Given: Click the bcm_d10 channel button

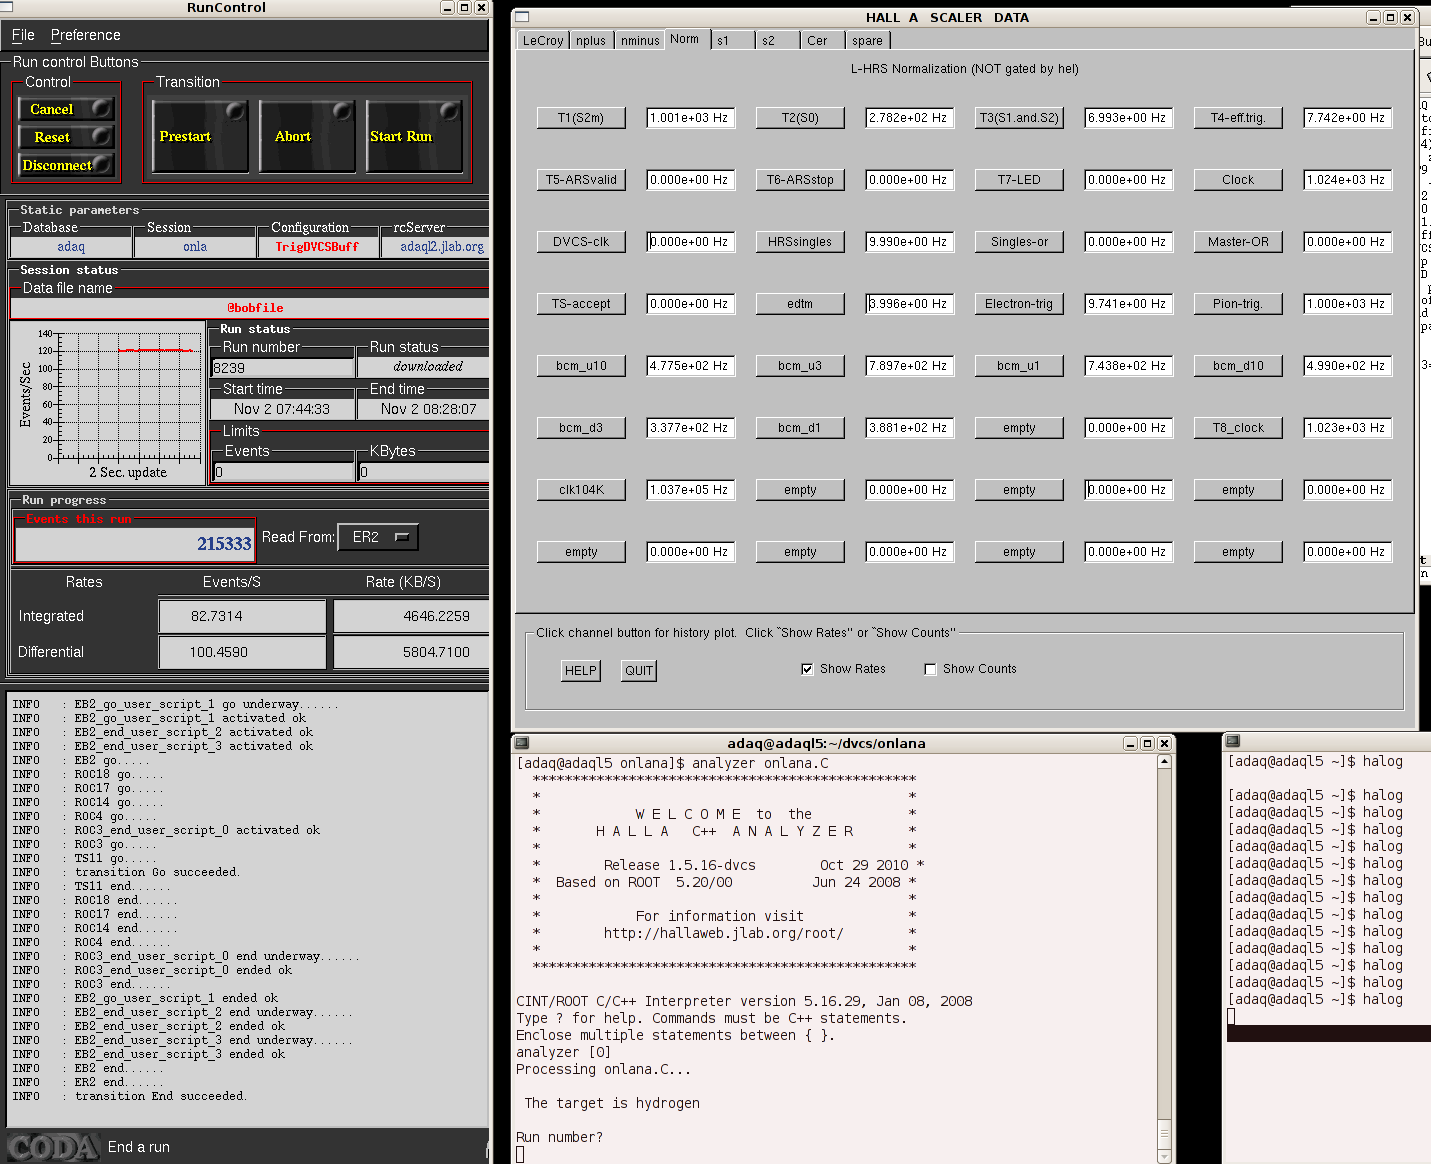Looking at the screenshot, I should [1238, 366].
